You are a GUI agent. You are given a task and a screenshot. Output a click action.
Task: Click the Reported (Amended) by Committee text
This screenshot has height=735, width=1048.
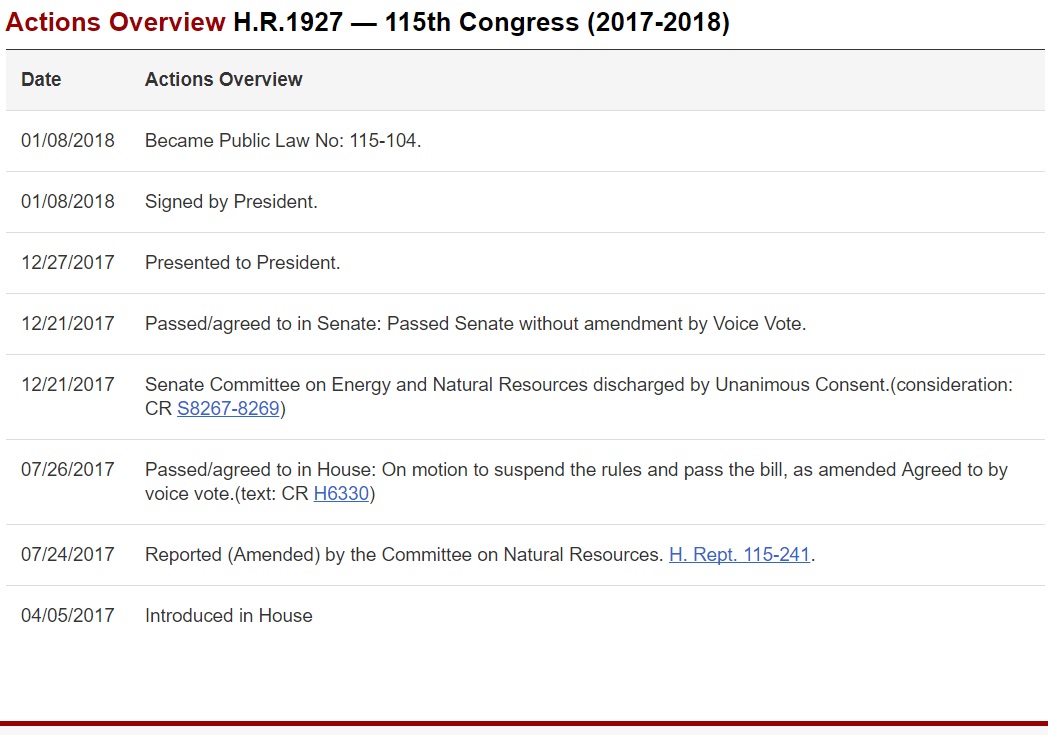point(405,555)
